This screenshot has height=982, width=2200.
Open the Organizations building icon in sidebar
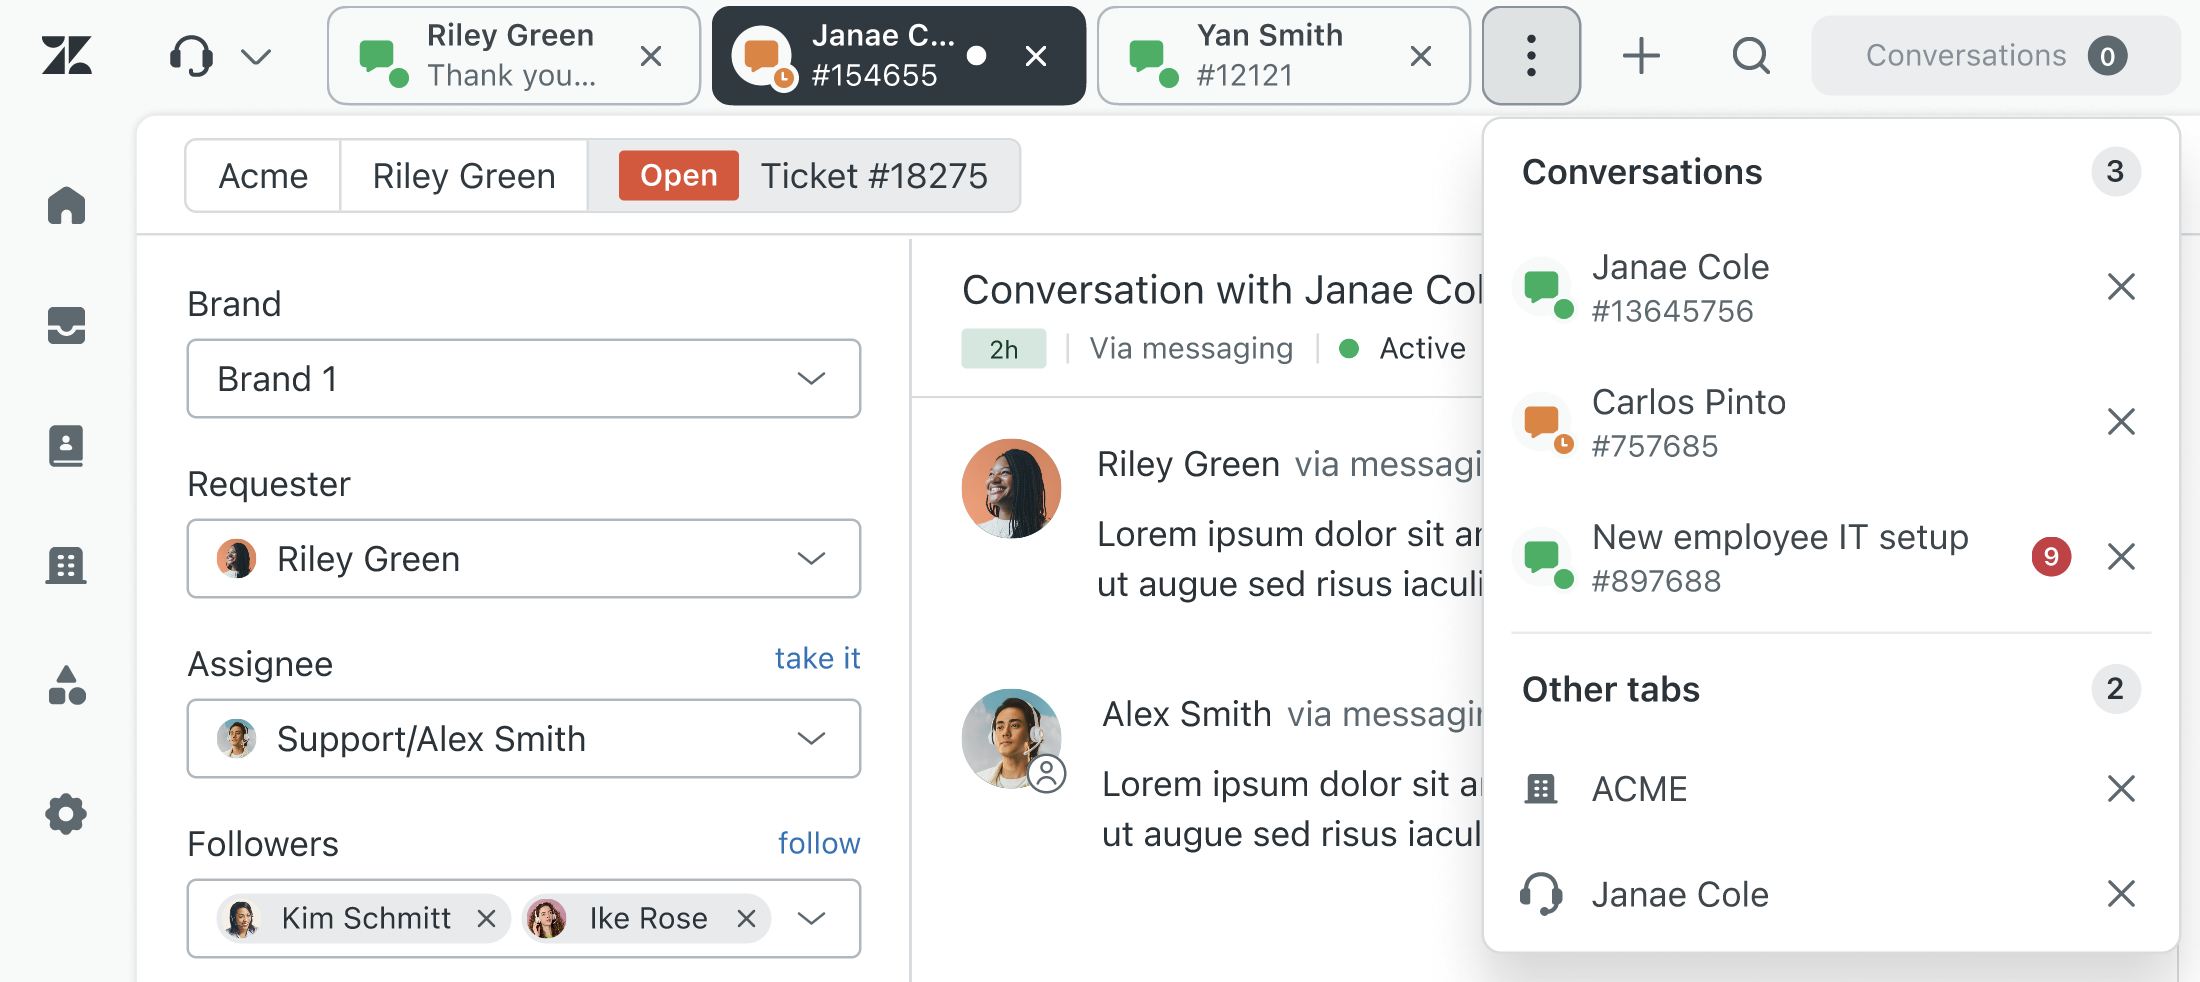click(x=66, y=566)
